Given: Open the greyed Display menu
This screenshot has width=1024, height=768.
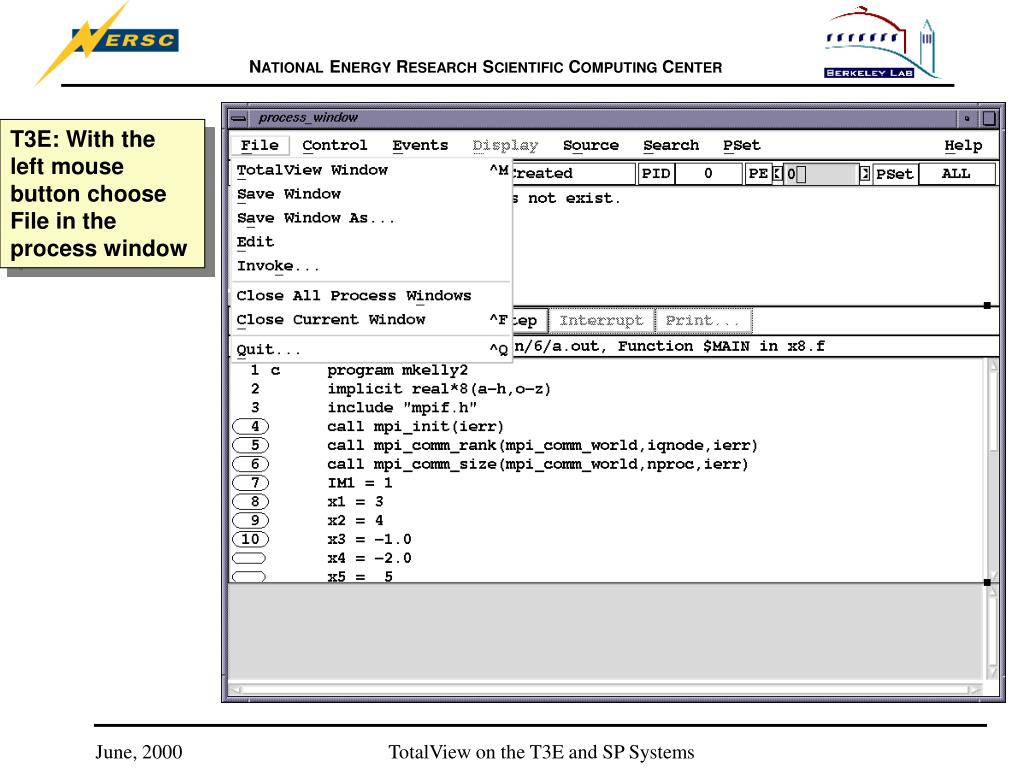Looking at the screenshot, I should (x=505, y=145).
